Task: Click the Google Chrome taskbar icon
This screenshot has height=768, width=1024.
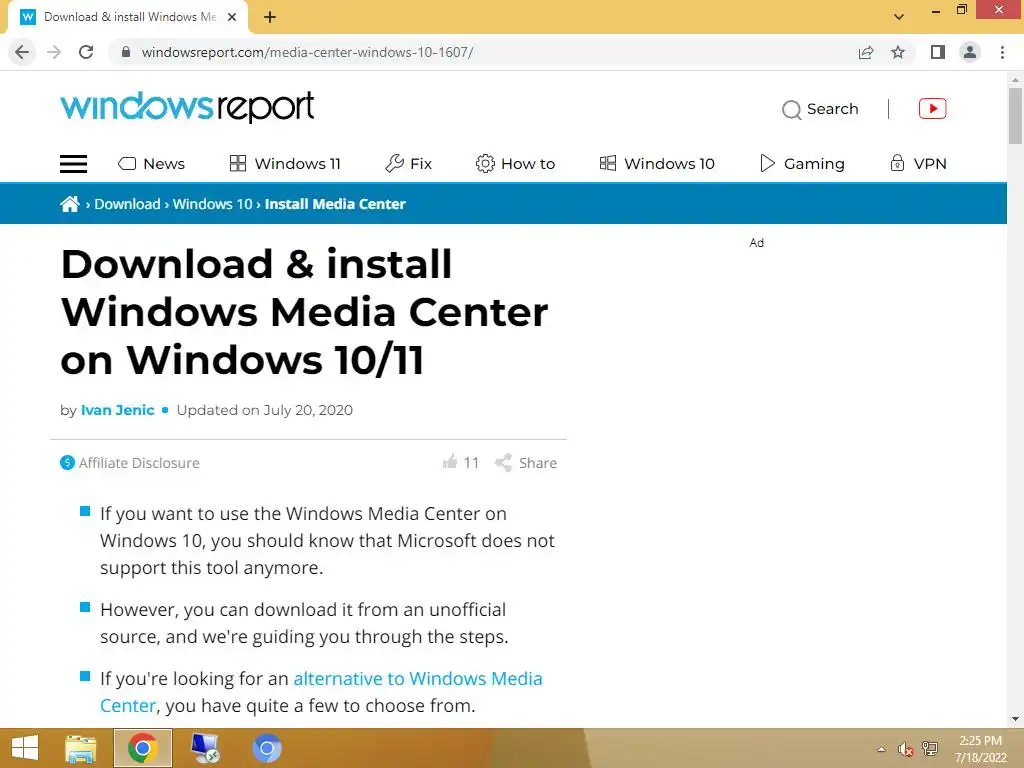Action: click(x=142, y=748)
